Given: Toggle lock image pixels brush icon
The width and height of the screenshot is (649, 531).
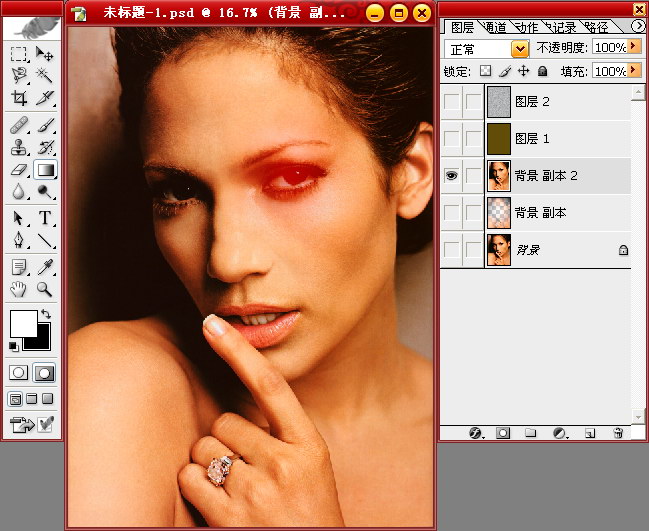Looking at the screenshot, I should click(x=505, y=71).
